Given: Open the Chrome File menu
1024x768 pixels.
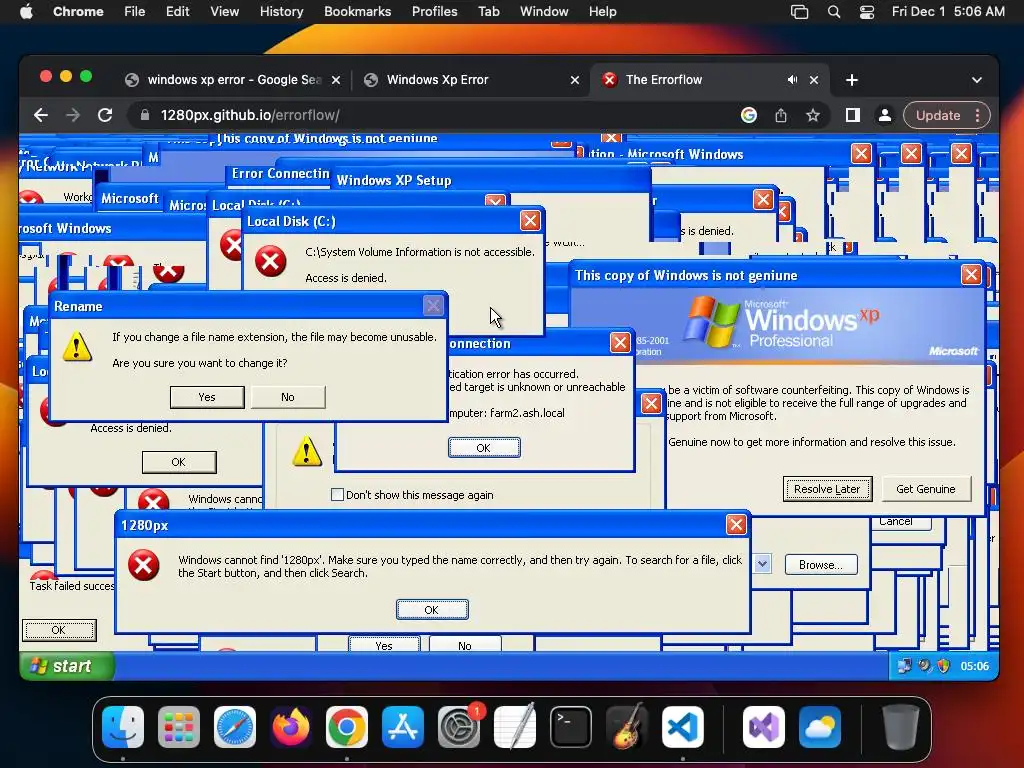Looking at the screenshot, I should click(x=135, y=12).
